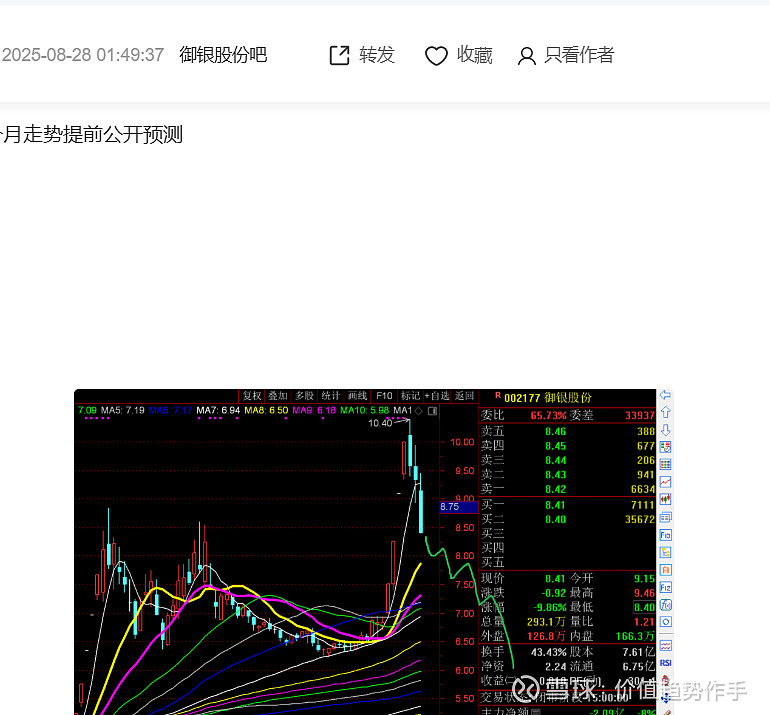Screen dimensions: 770x715
Task: Click the 卖四 8.45 order row
Action: [x=568, y=446]
